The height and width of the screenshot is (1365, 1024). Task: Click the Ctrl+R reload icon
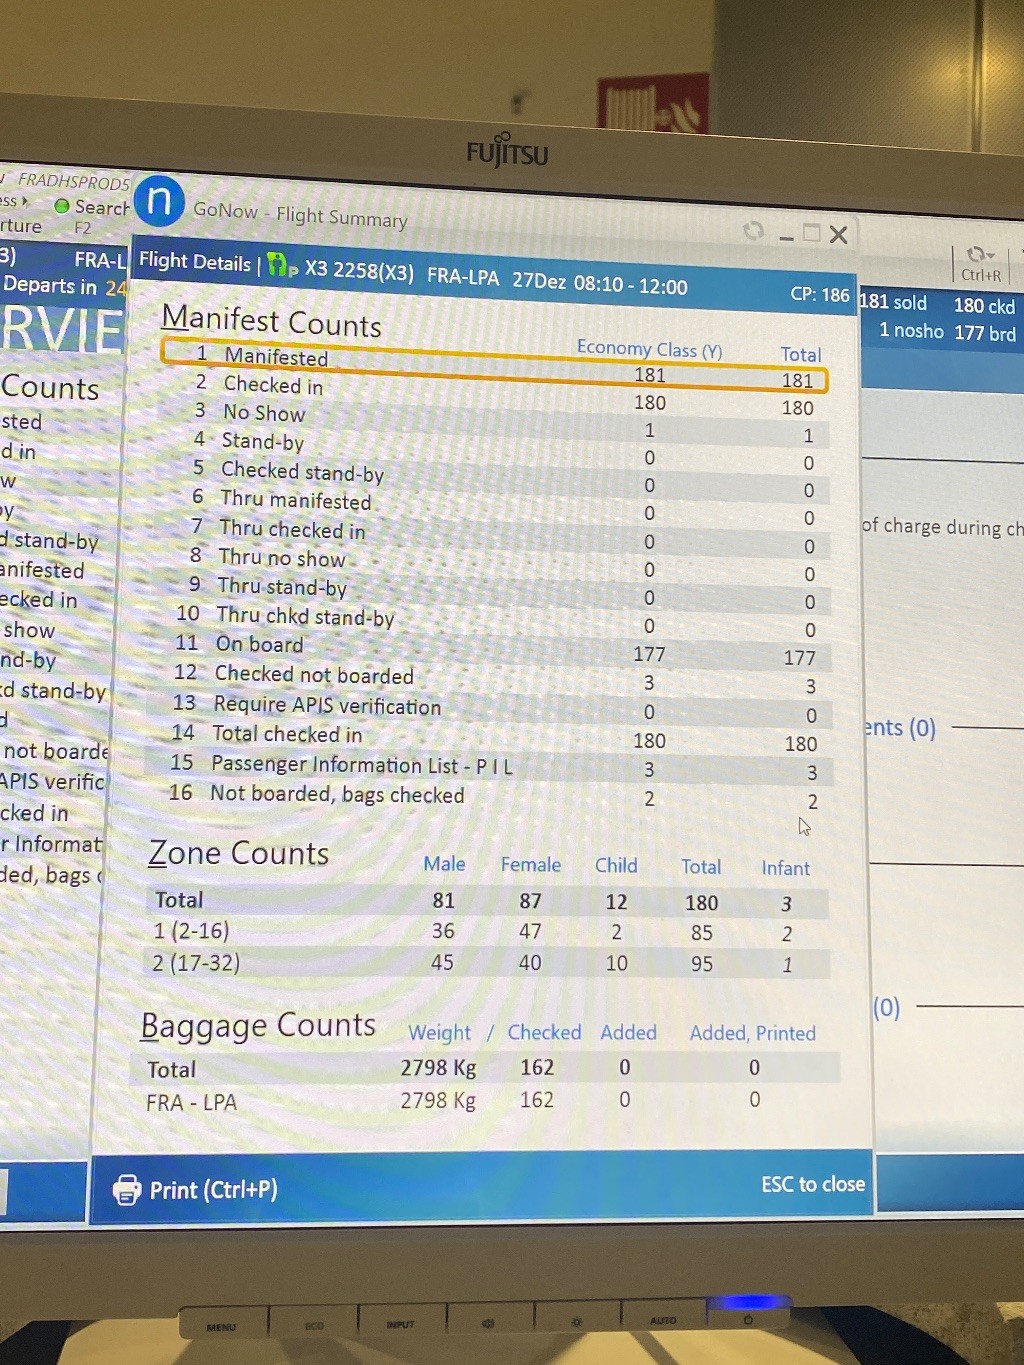coord(981,255)
